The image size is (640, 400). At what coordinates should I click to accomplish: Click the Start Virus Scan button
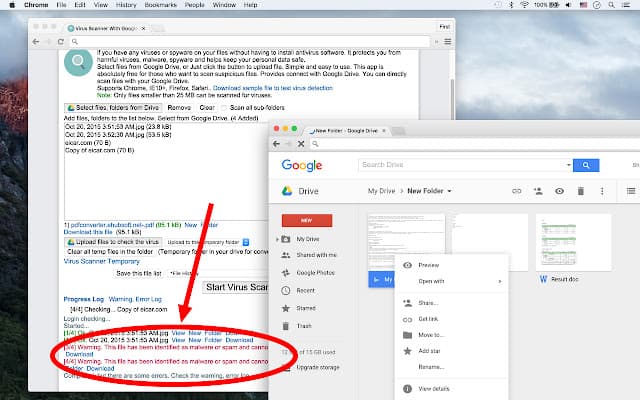[x=236, y=287]
